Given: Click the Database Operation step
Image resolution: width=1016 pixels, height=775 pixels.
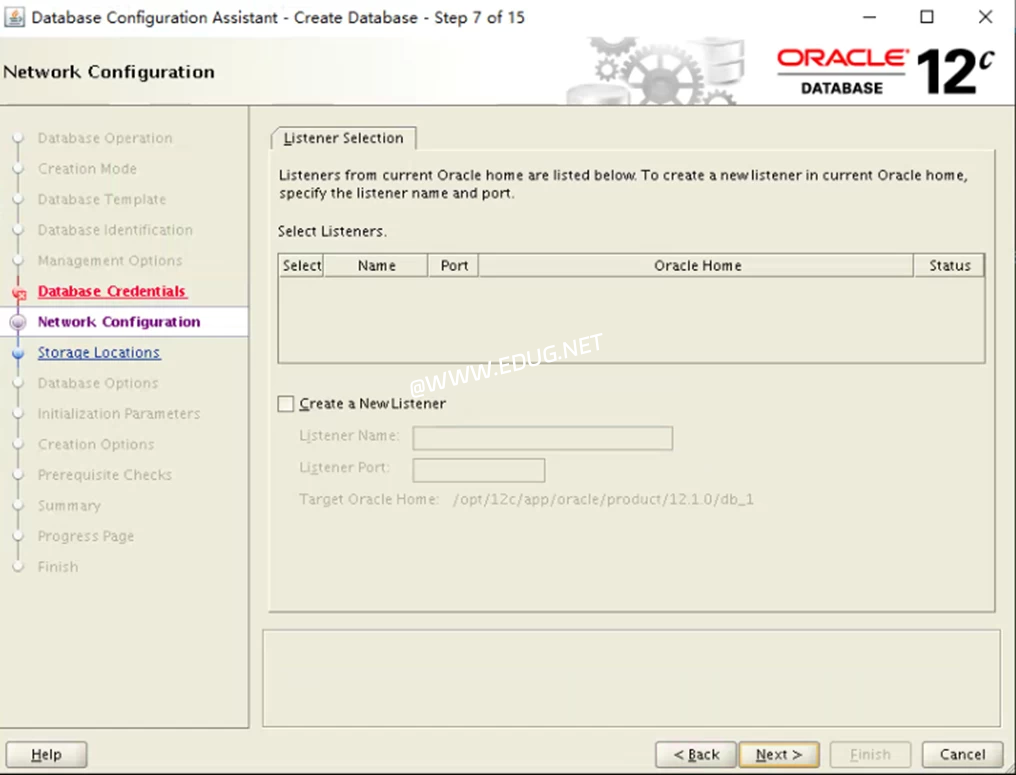Looking at the screenshot, I should point(105,138).
